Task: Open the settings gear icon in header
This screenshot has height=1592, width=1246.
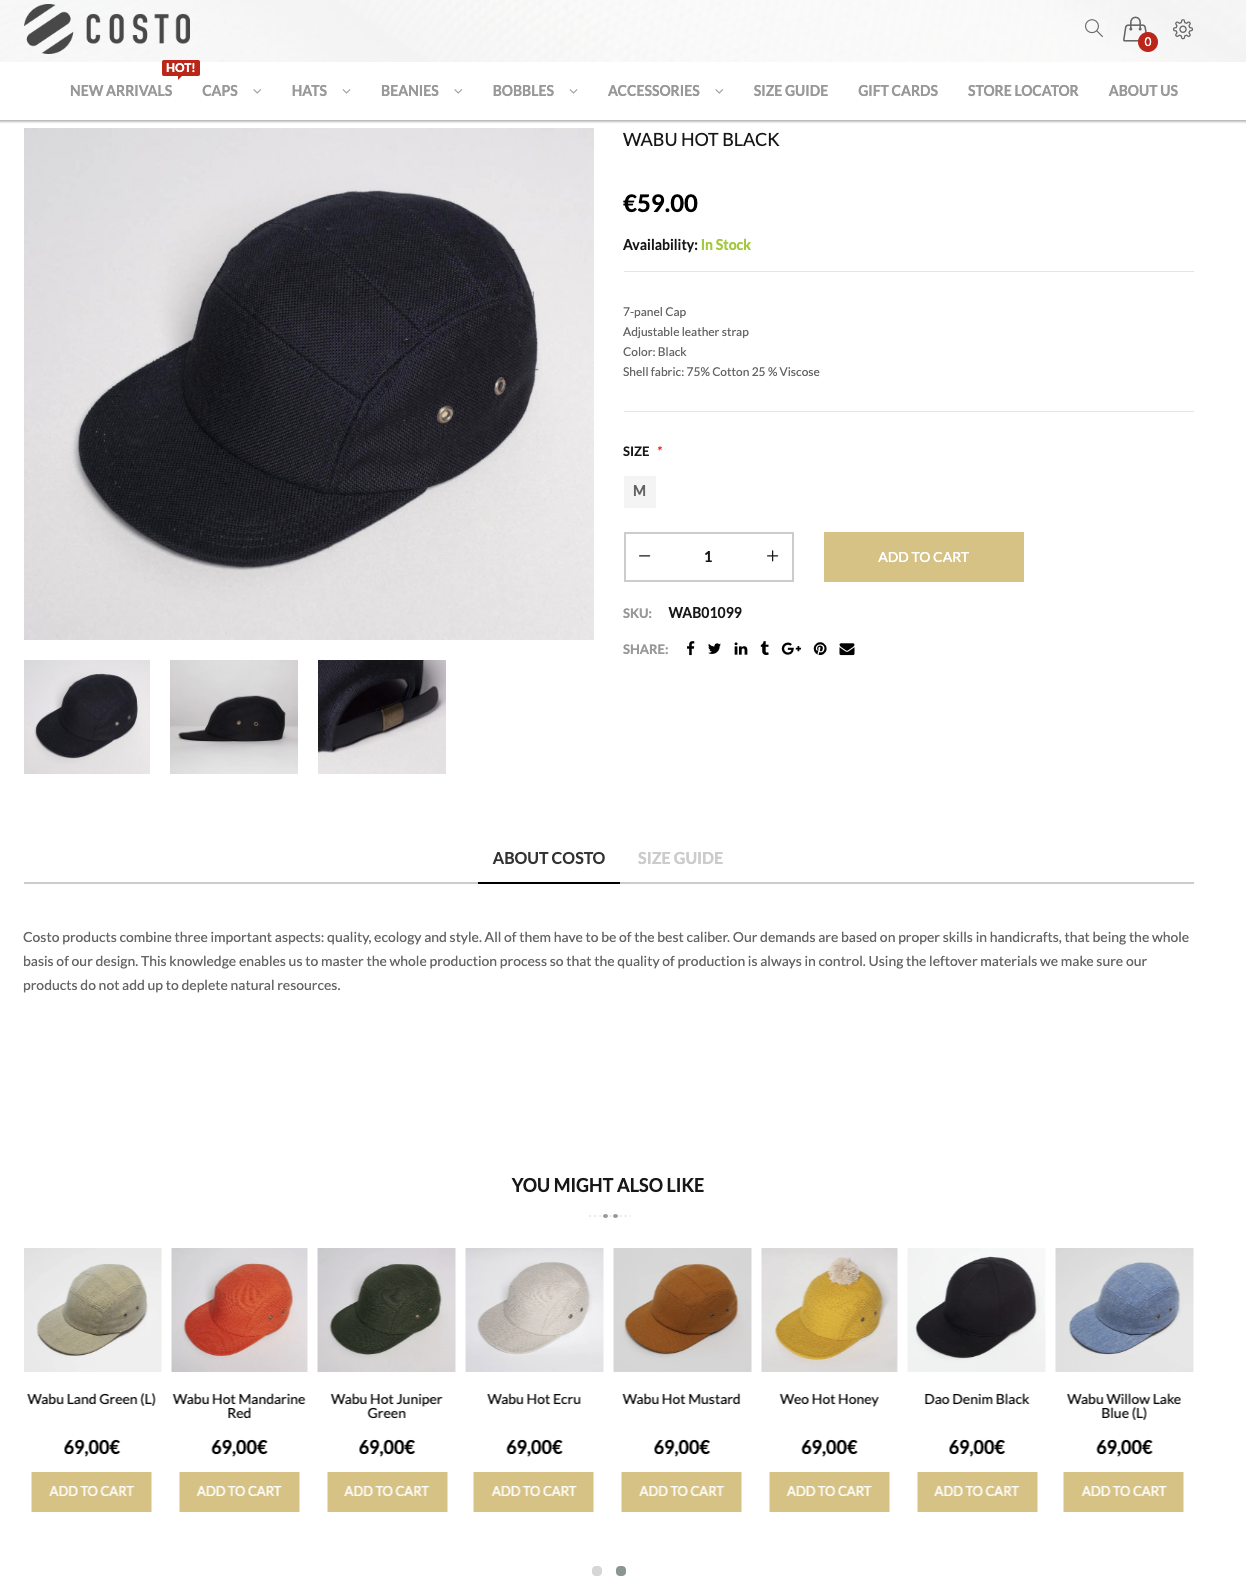Action: click(x=1183, y=29)
